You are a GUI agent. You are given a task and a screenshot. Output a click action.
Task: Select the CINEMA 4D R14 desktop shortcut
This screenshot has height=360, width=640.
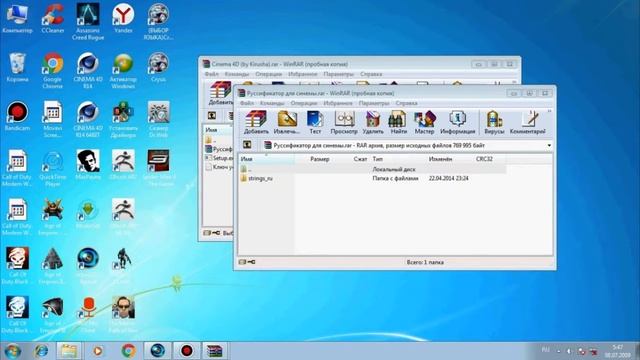click(x=88, y=71)
